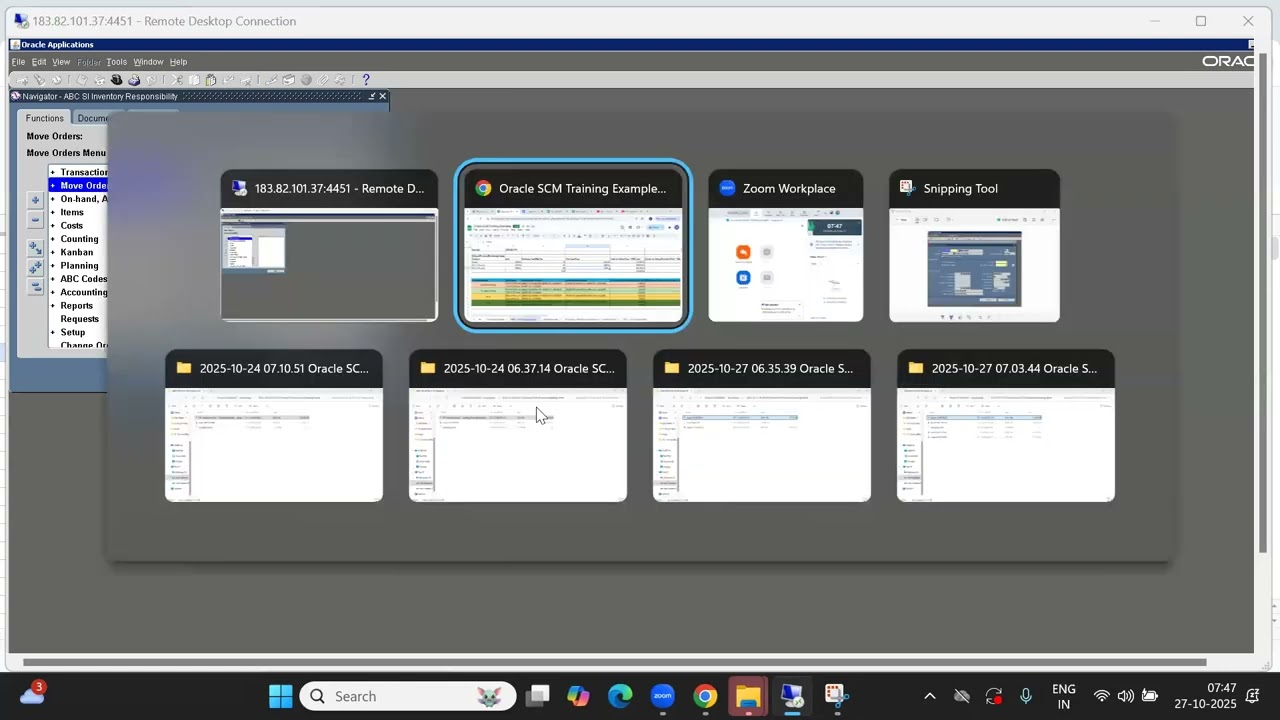Click the Translations globe toolbar icon

point(306,80)
